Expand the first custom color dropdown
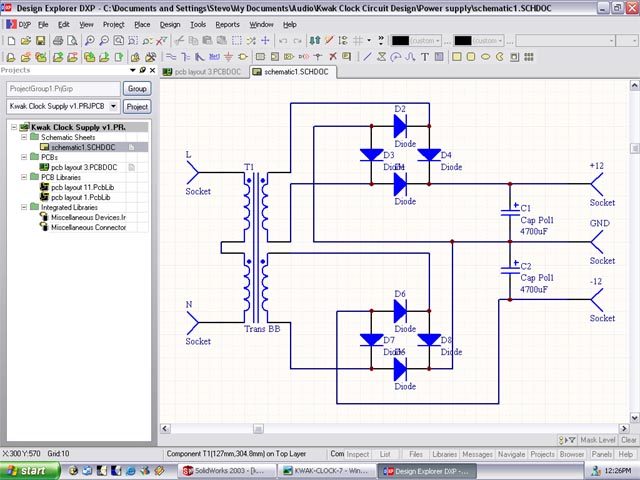Image resolution: width=640 pixels, height=480 pixels. 438,40
